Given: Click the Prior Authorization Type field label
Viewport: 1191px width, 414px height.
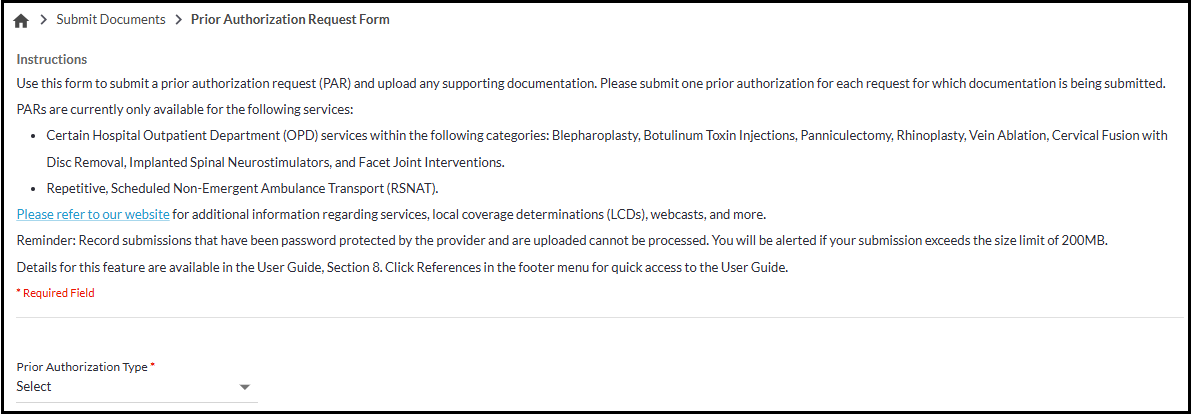Looking at the screenshot, I should coord(82,367).
